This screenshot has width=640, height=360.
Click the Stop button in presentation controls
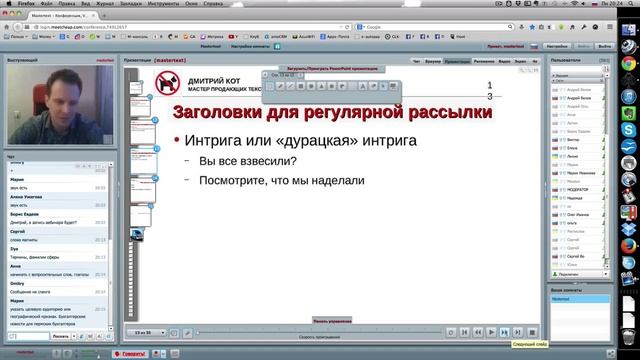tap(532, 333)
